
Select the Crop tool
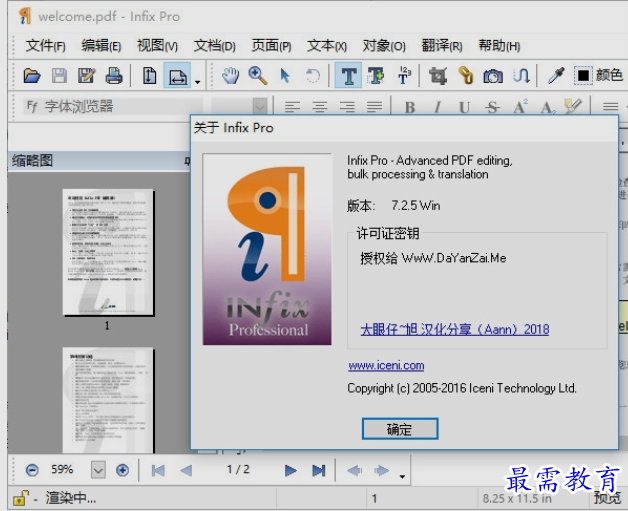pyautogui.click(x=438, y=75)
